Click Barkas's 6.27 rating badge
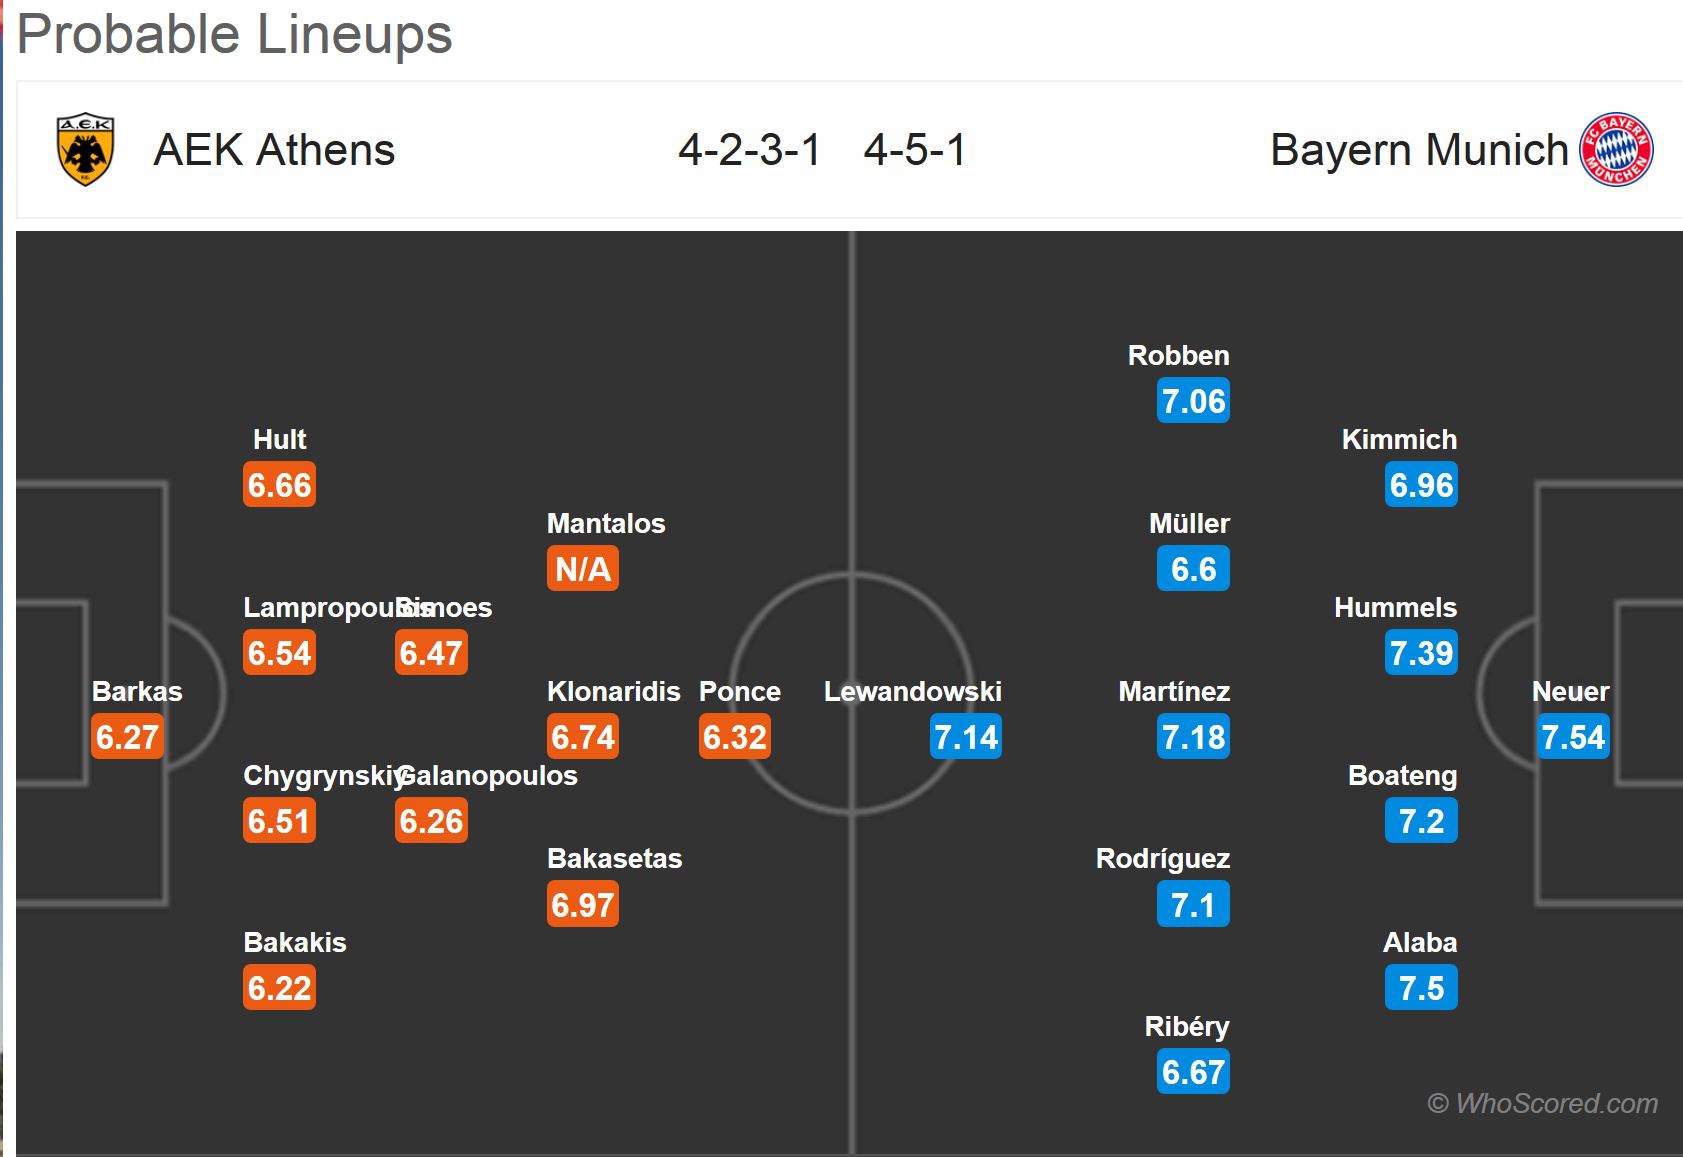 click(x=128, y=737)
